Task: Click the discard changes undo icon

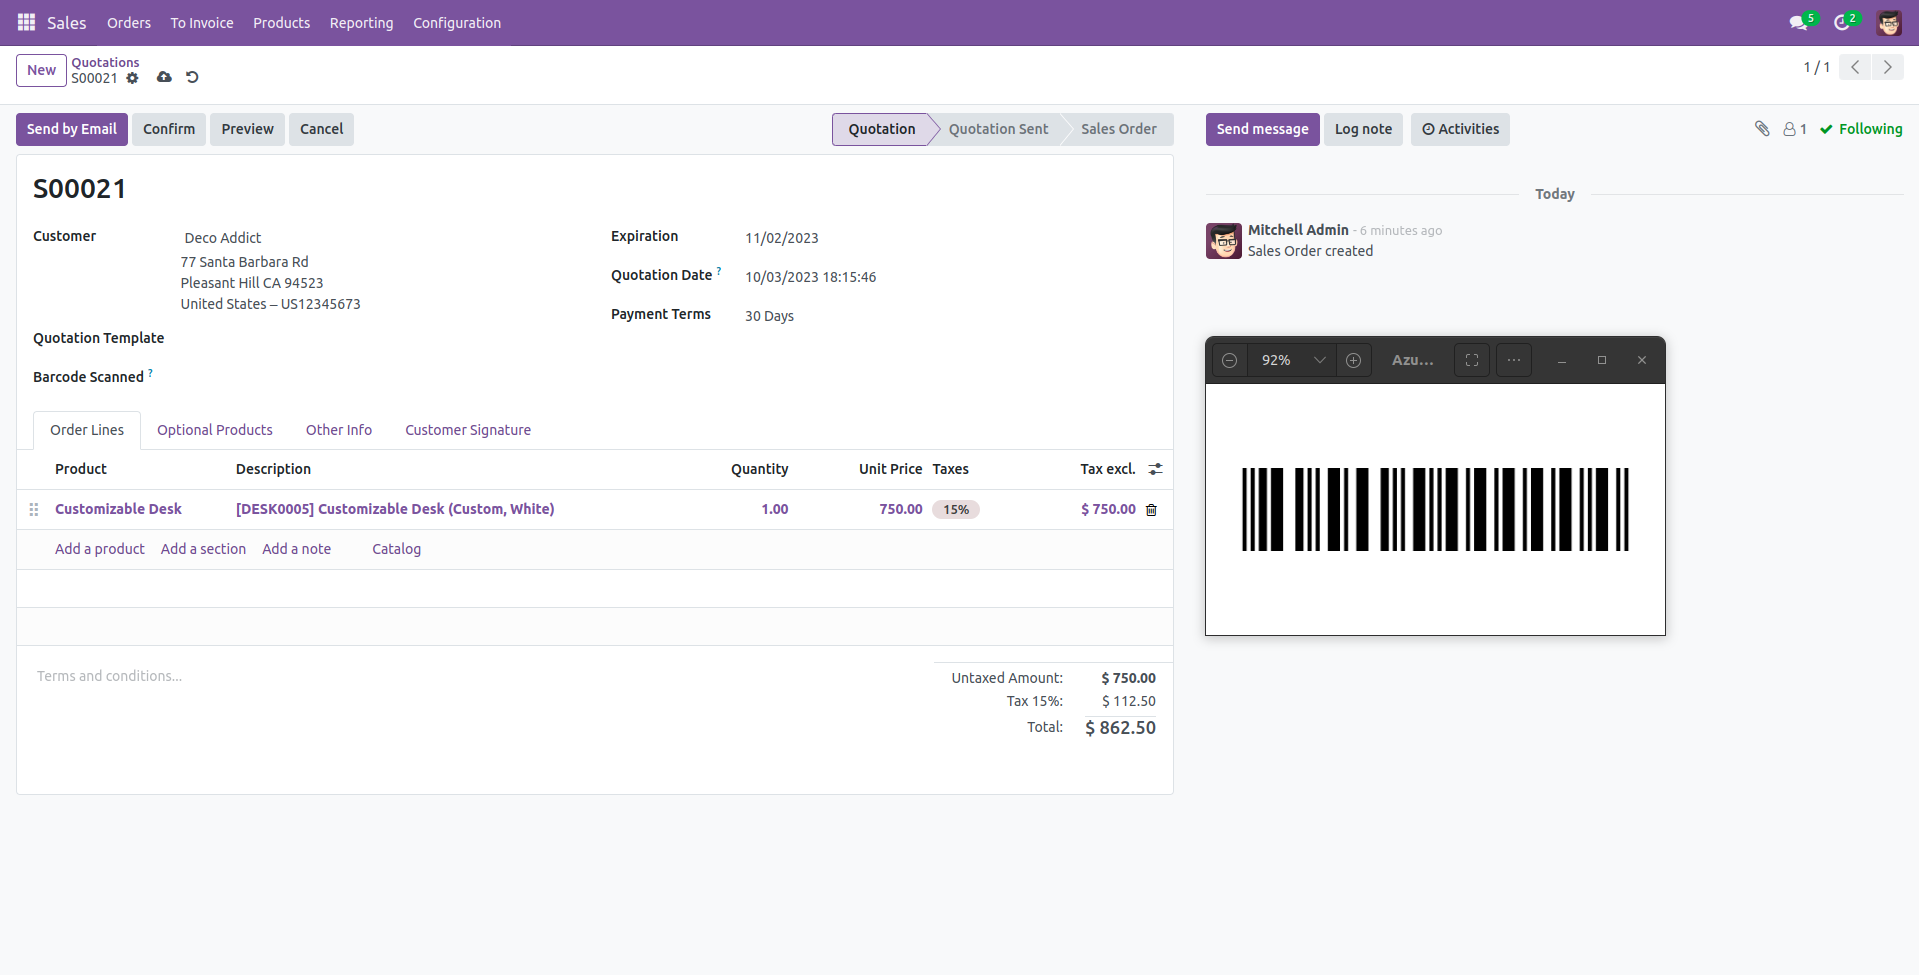Action: 192,77
